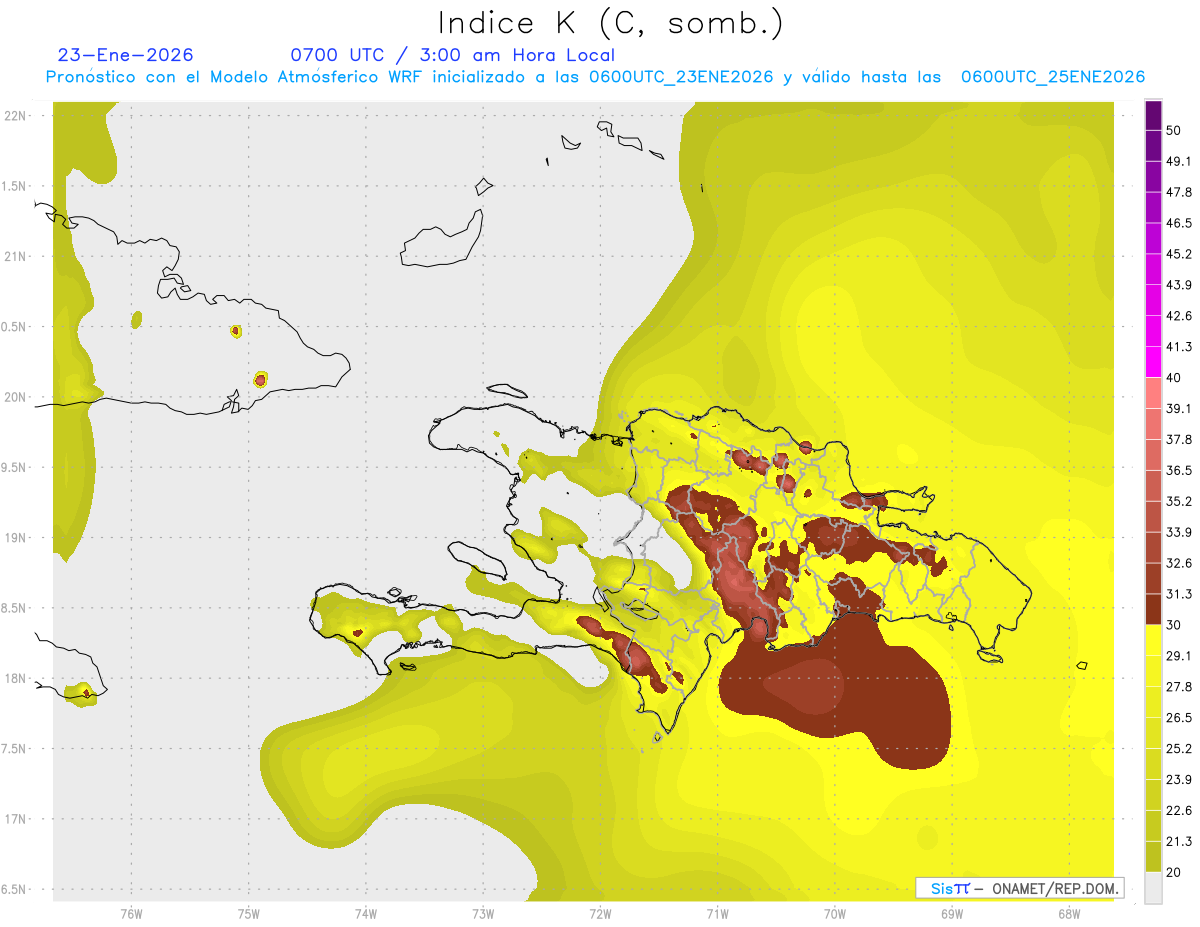Click the longitude label '74W'
This screenshot has width=1200, height=927.
point(366,913)
